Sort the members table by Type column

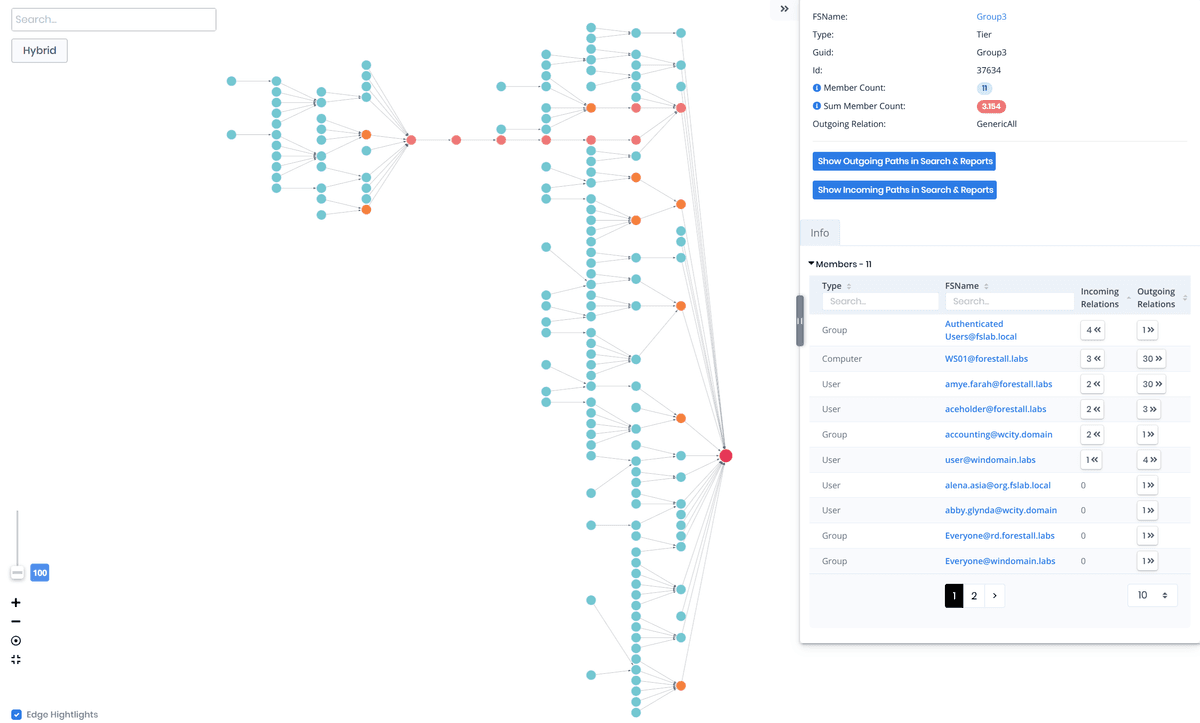(x=850, y=285)
